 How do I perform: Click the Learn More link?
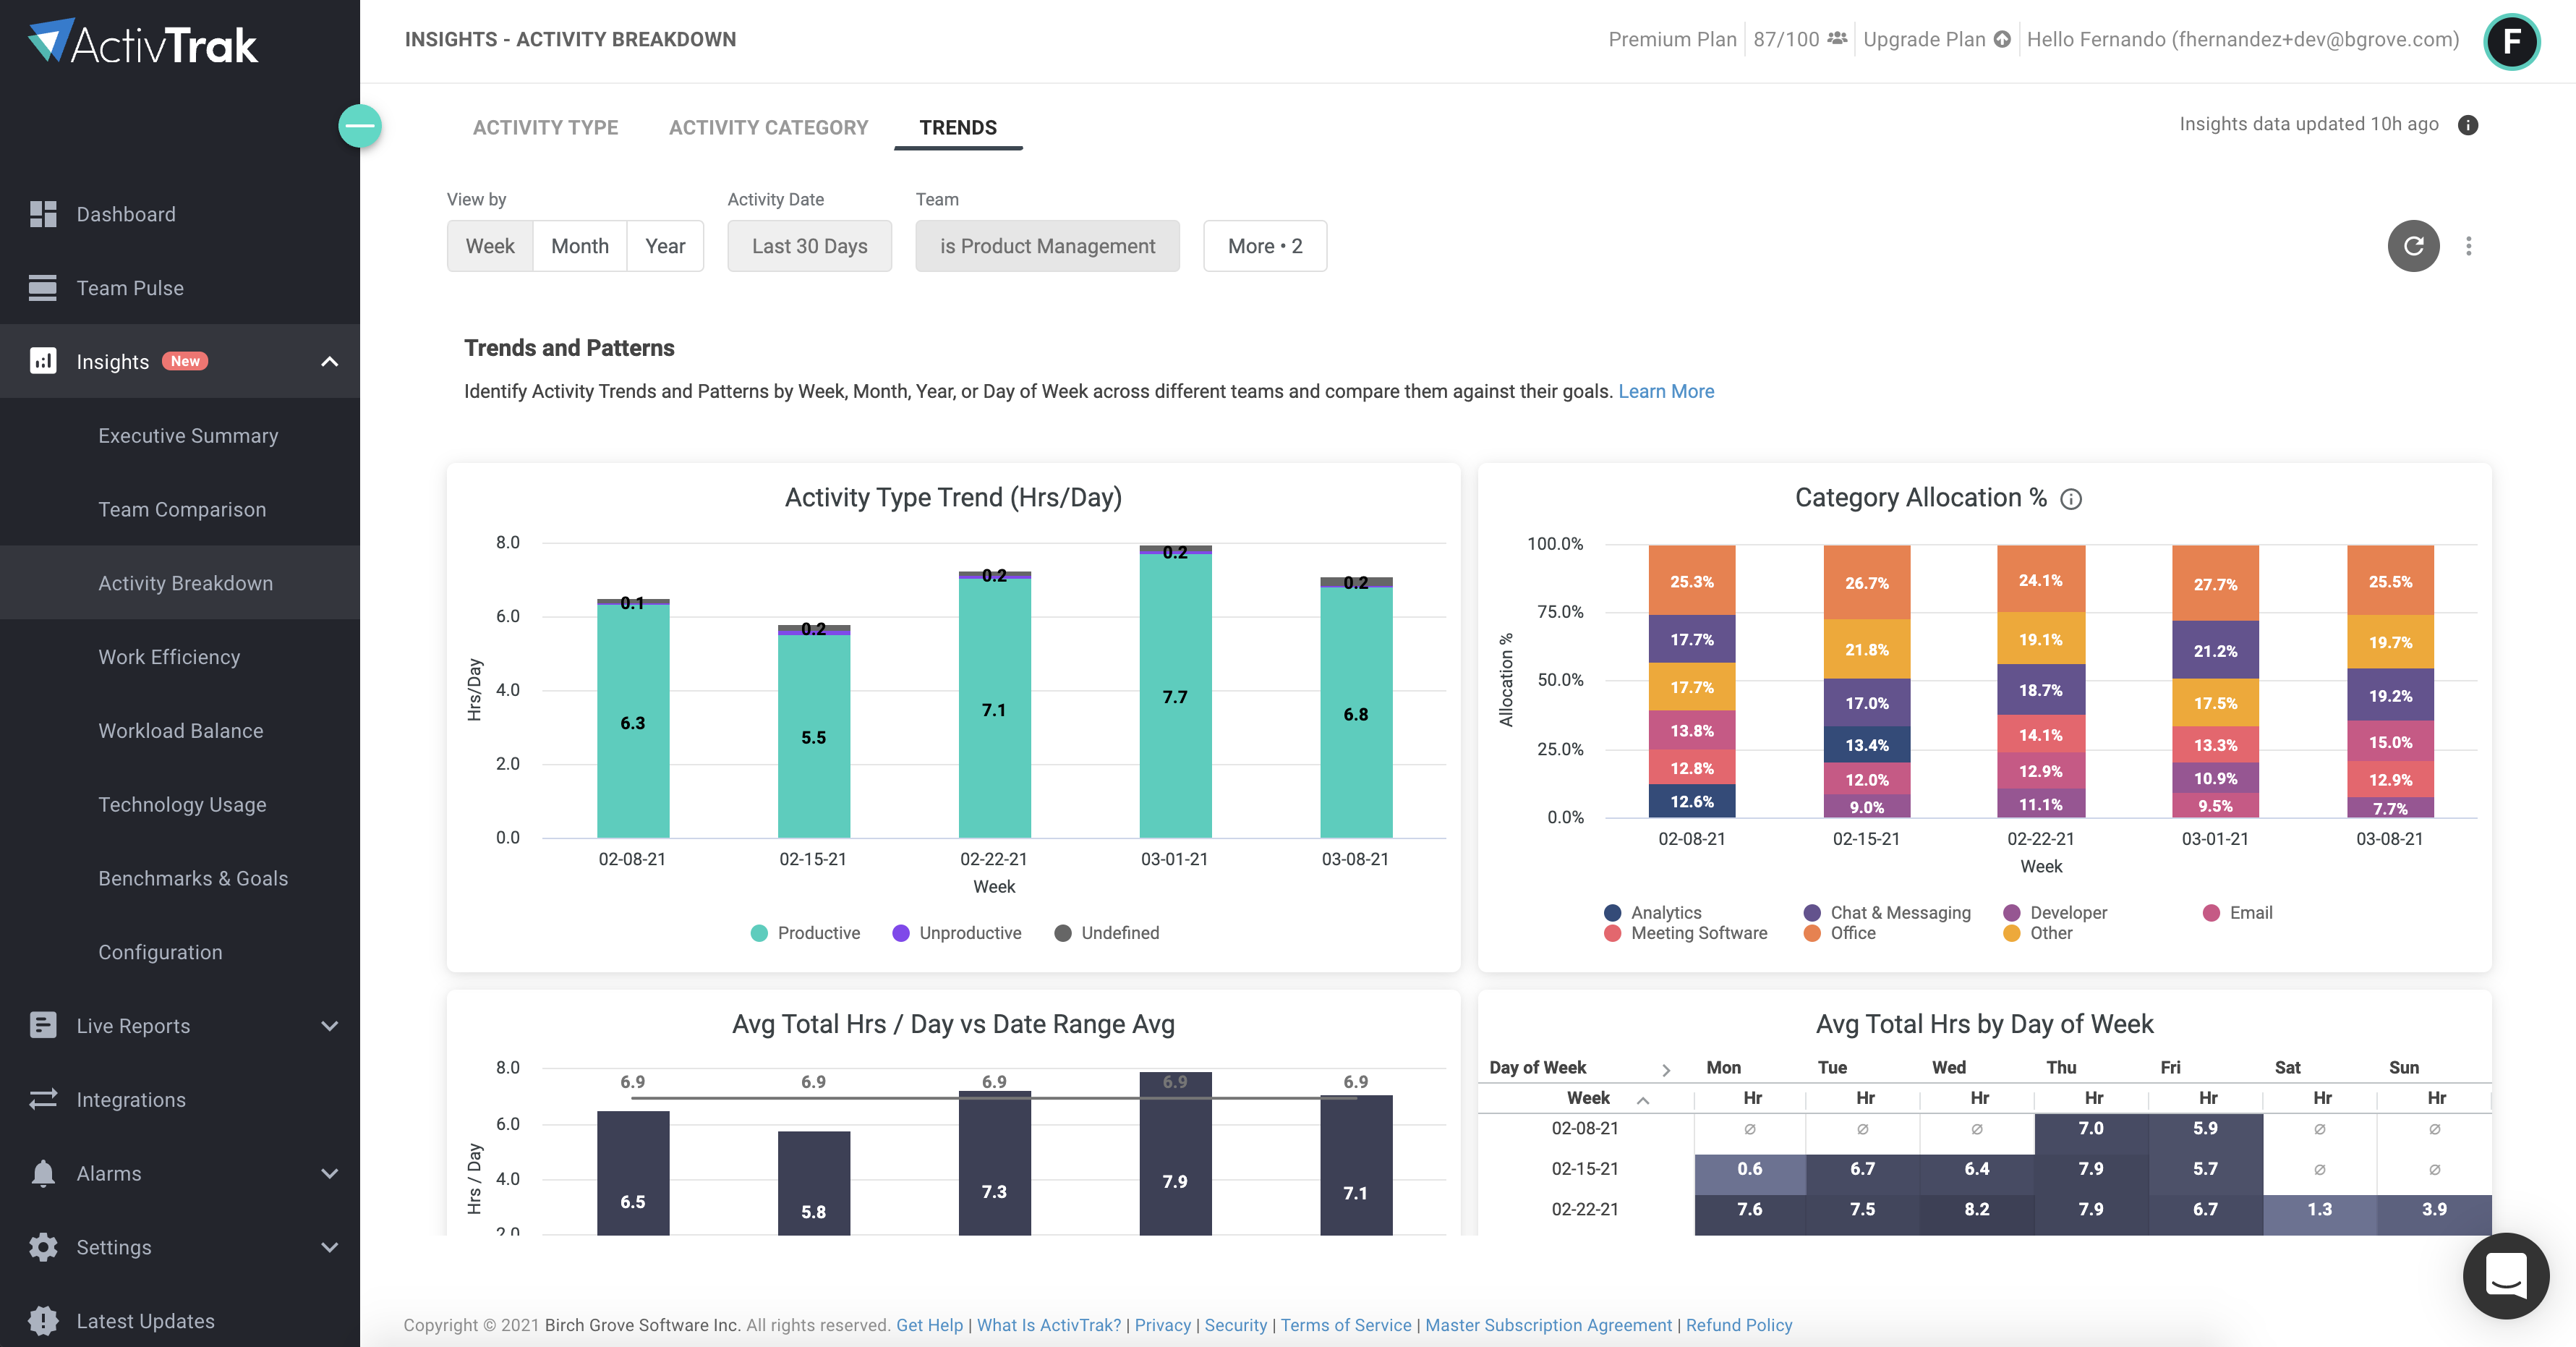(1666, 391)
